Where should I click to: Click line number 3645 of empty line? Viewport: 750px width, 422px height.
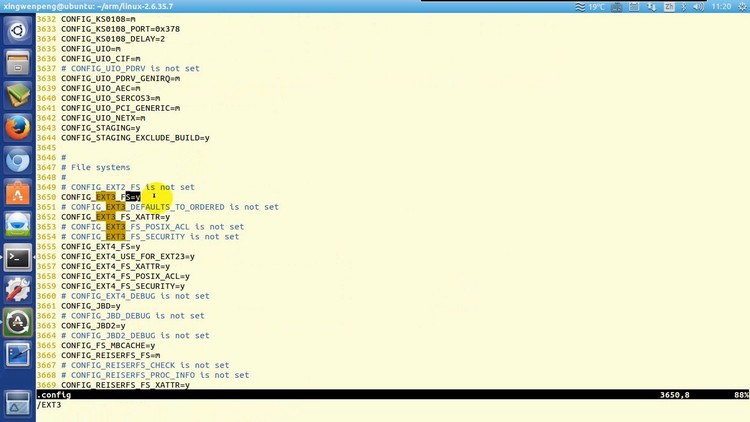tap(46, 148)
